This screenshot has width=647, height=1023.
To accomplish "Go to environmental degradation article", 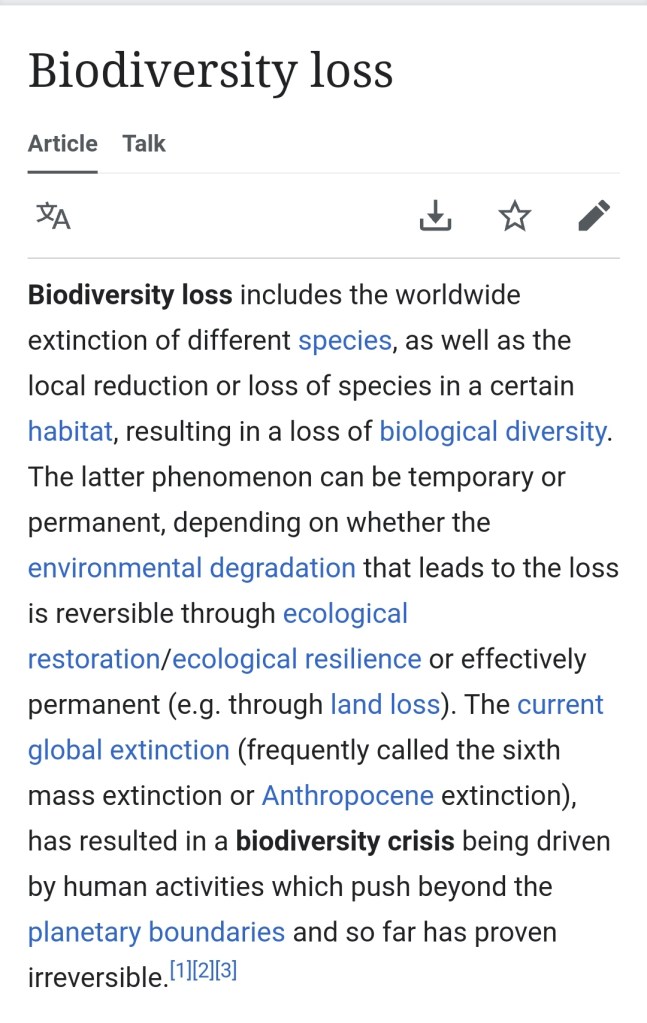I will [x=191, y=568].
